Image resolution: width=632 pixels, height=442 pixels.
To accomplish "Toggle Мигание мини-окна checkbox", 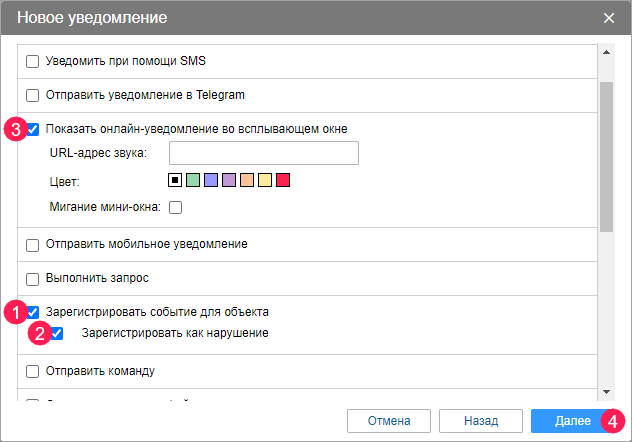I will [x=175, y=208].
